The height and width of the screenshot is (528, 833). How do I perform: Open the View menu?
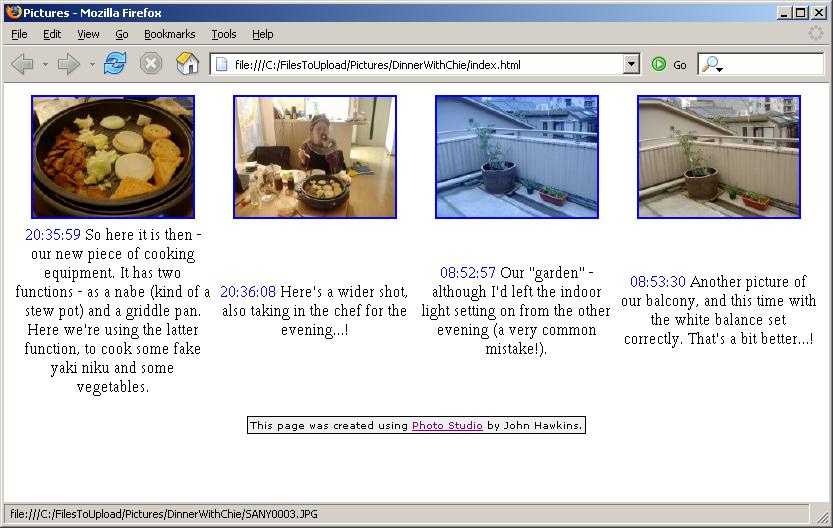click(x=88, y=34)
